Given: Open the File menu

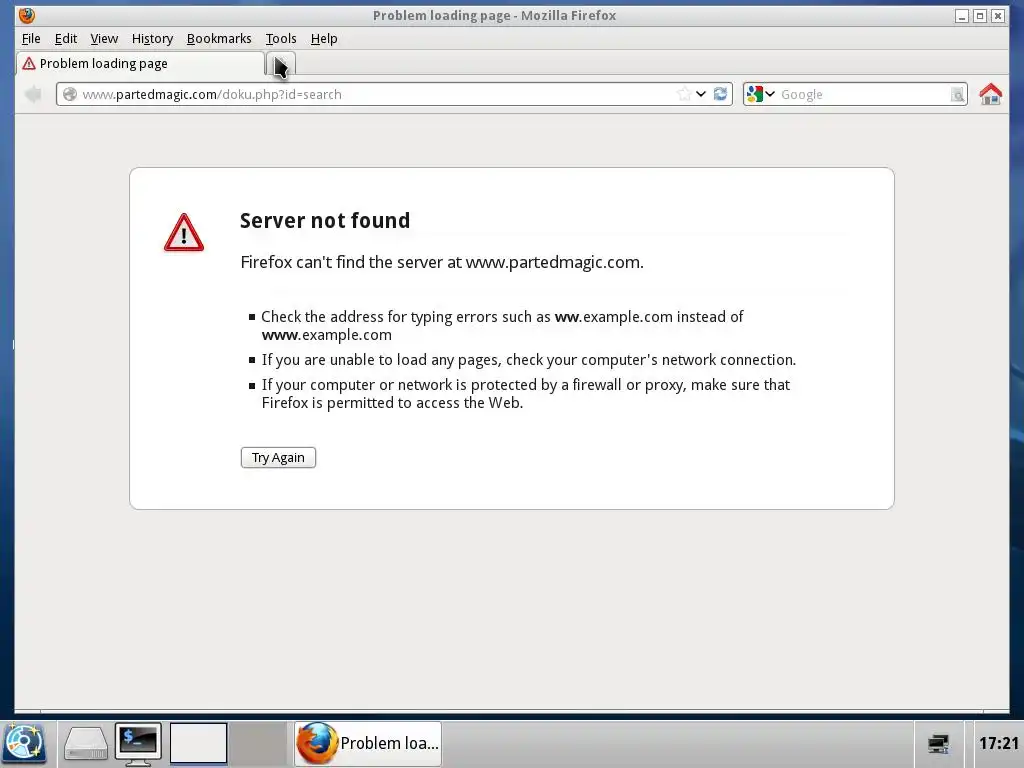Looking at the screenshot, I should click(31, 39).
